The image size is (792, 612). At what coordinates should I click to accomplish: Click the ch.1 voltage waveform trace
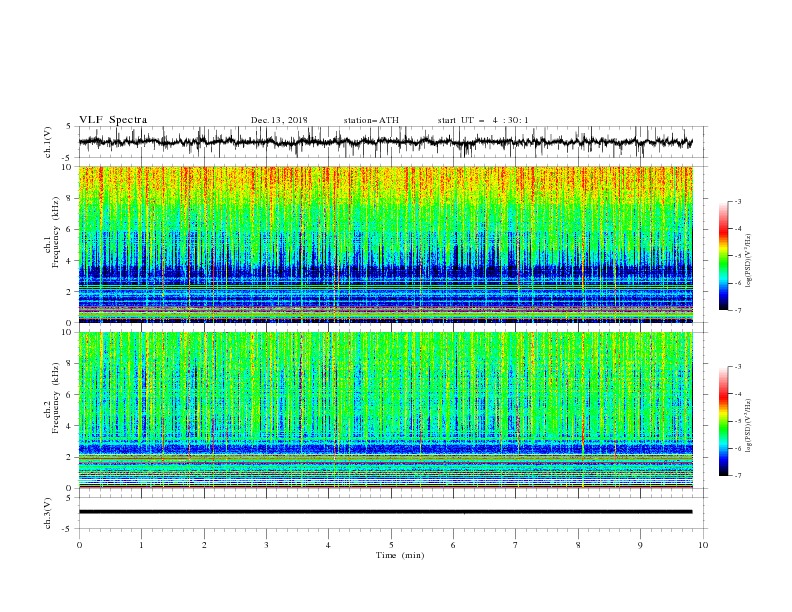(385, 142)
